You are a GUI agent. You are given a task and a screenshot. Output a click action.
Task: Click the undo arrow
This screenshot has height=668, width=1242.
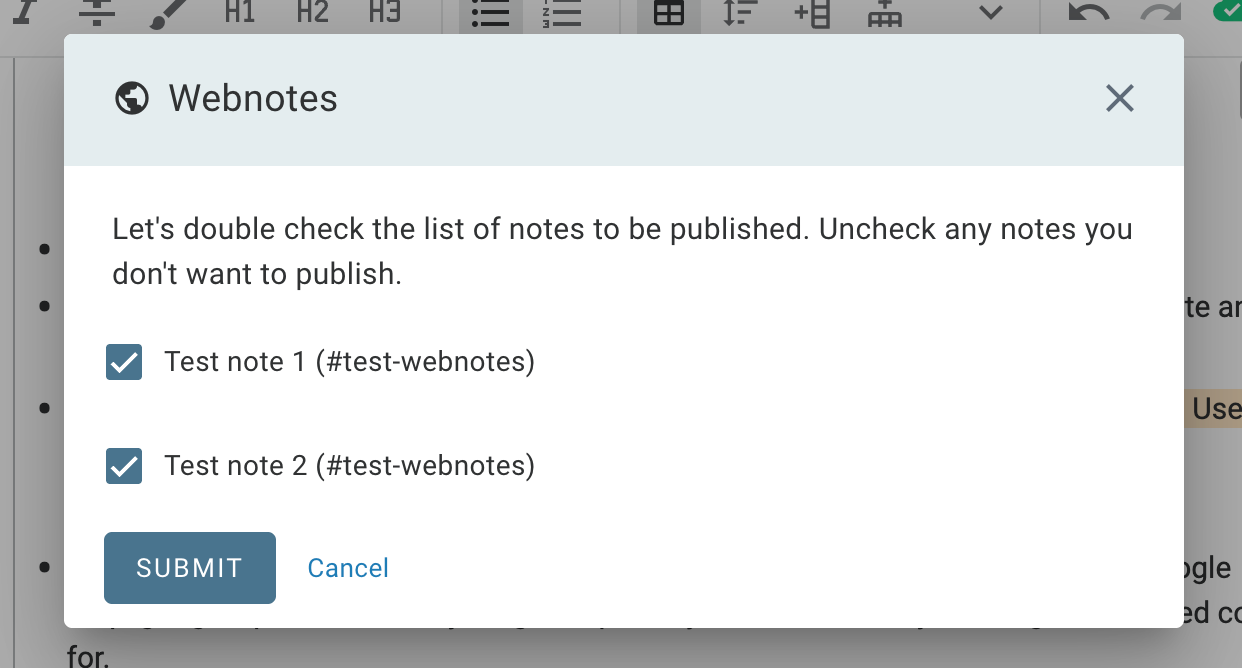[1088, 13]
